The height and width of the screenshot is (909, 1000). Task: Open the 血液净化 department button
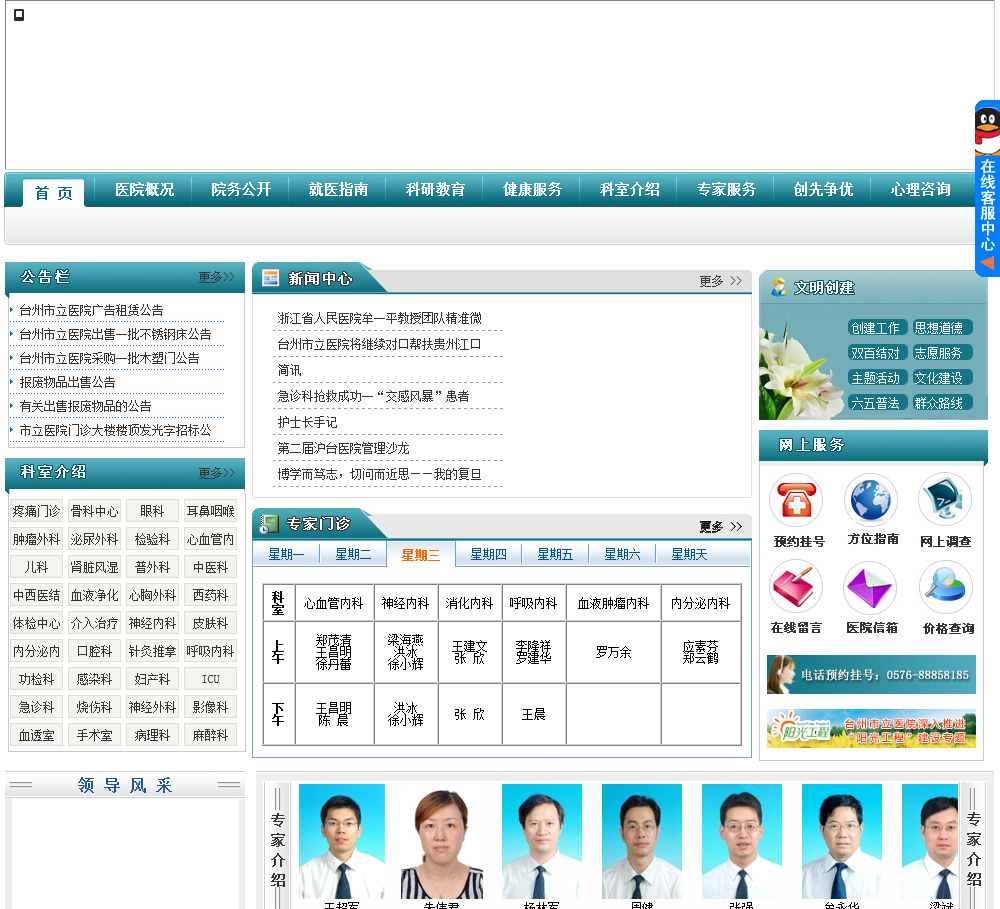94,595
